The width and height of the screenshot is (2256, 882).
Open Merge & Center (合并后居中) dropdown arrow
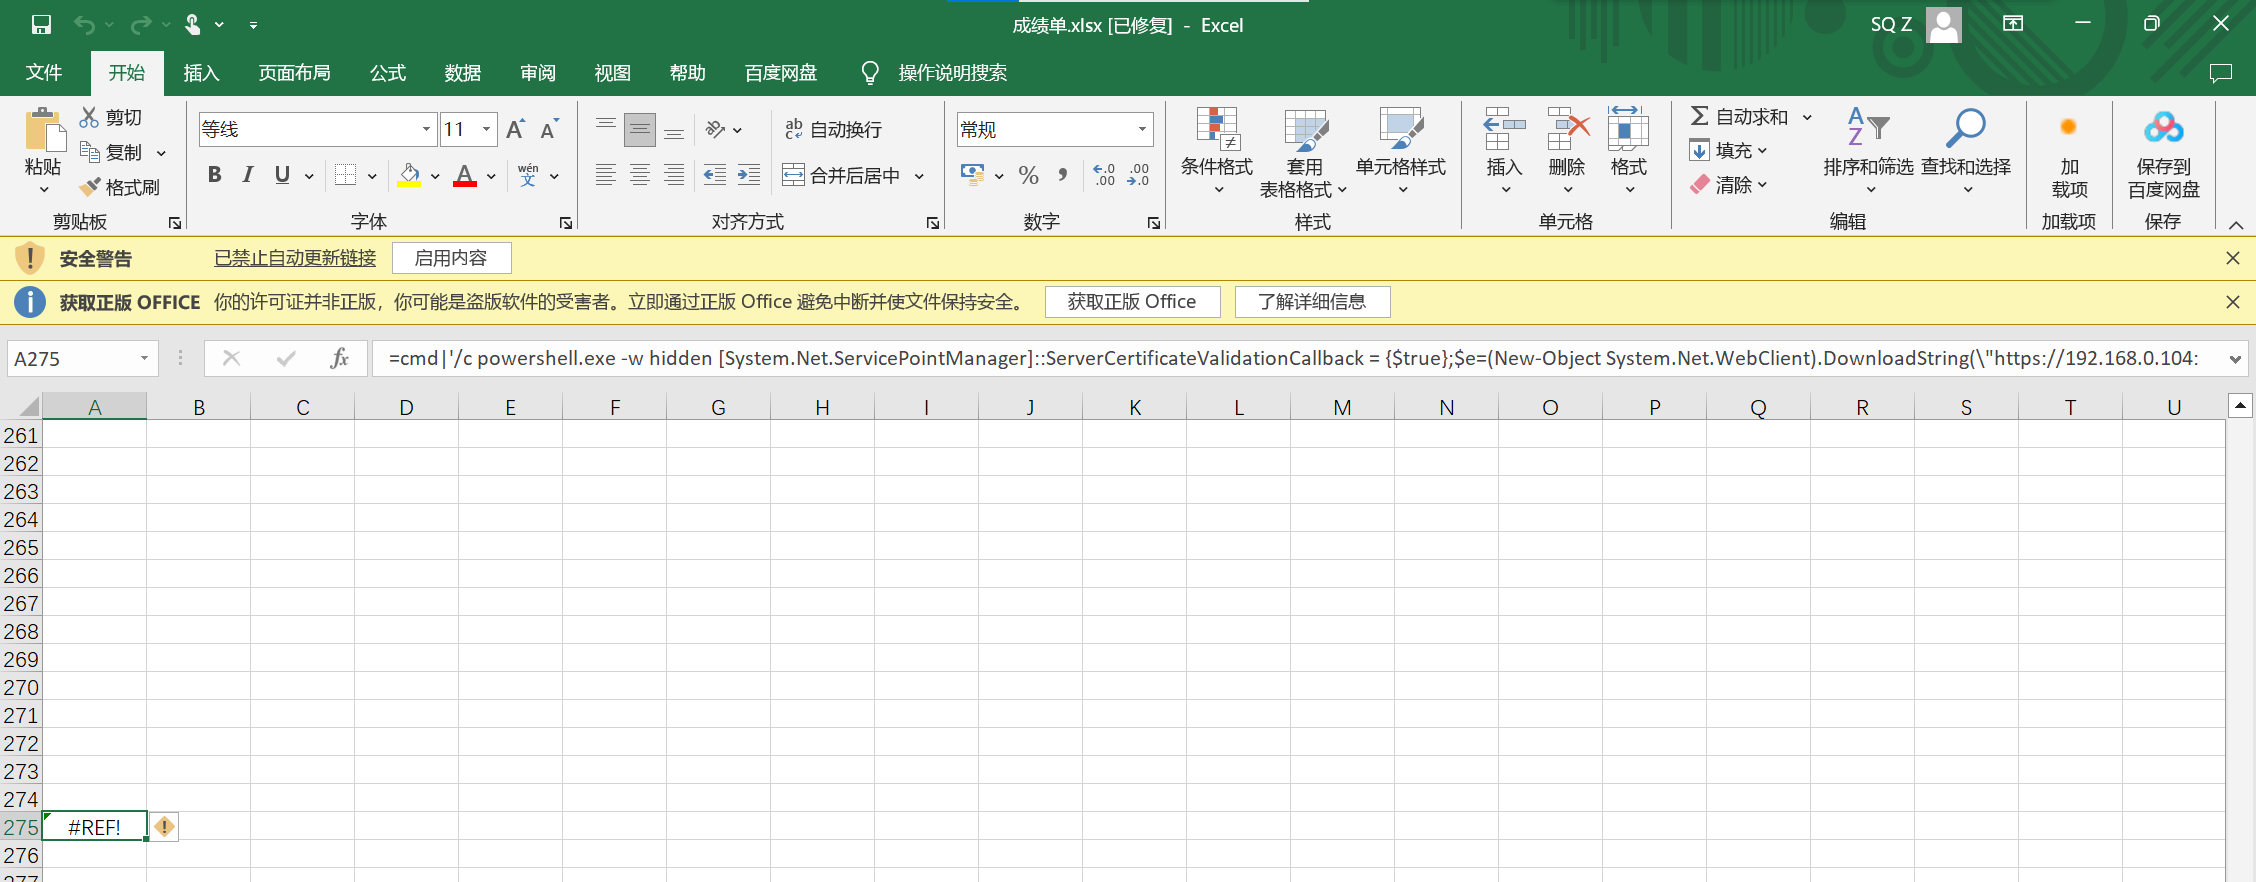click(x=920, y=176)
